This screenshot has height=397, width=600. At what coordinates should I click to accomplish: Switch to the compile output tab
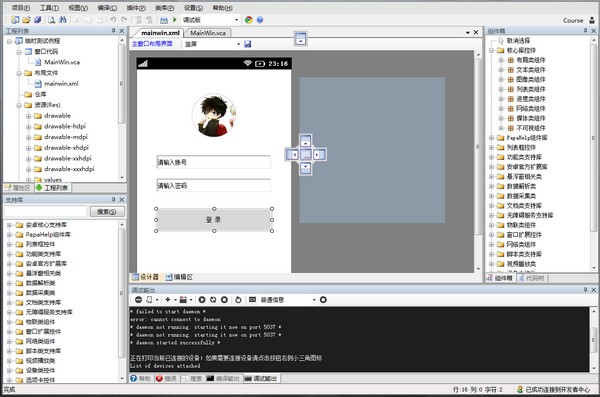click(223, 379)
